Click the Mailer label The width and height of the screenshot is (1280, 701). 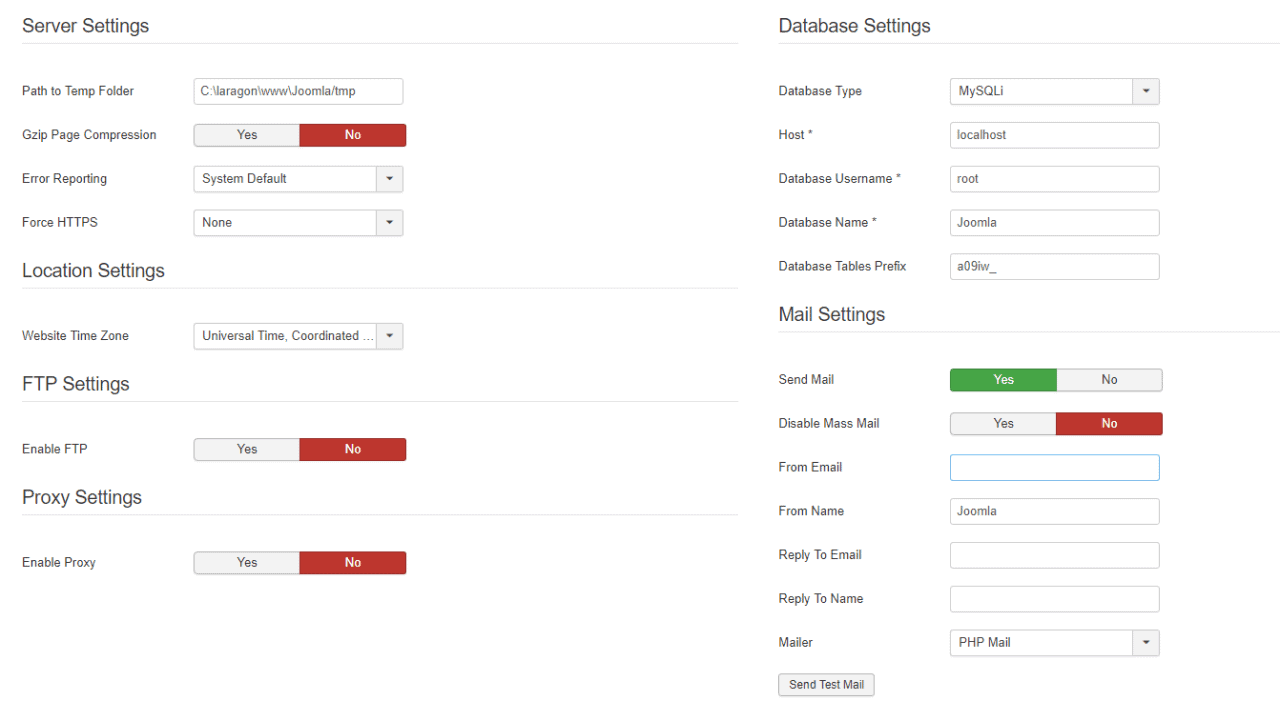[796, 643]
